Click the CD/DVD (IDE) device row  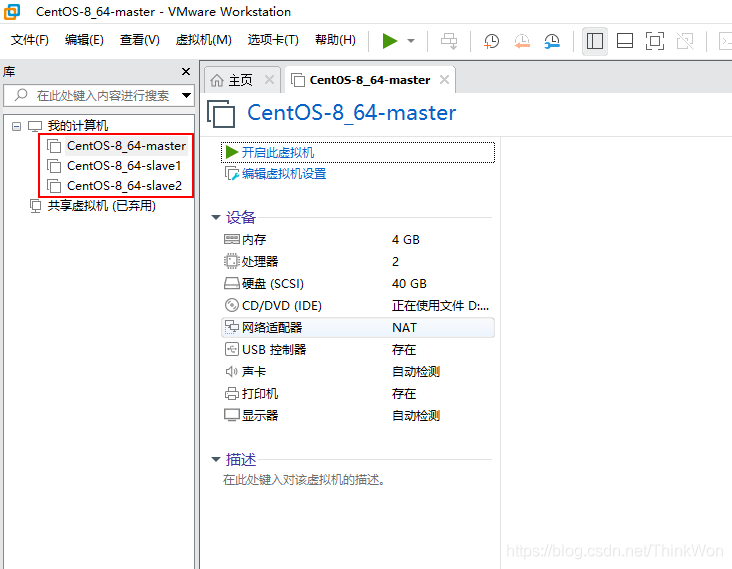click(358, 306)
